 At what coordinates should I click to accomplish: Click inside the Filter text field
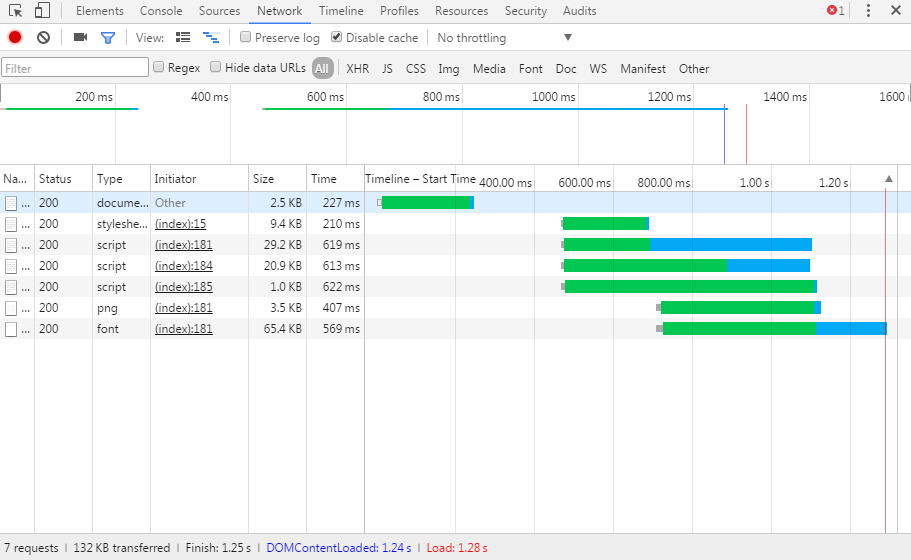click(75, 68)
